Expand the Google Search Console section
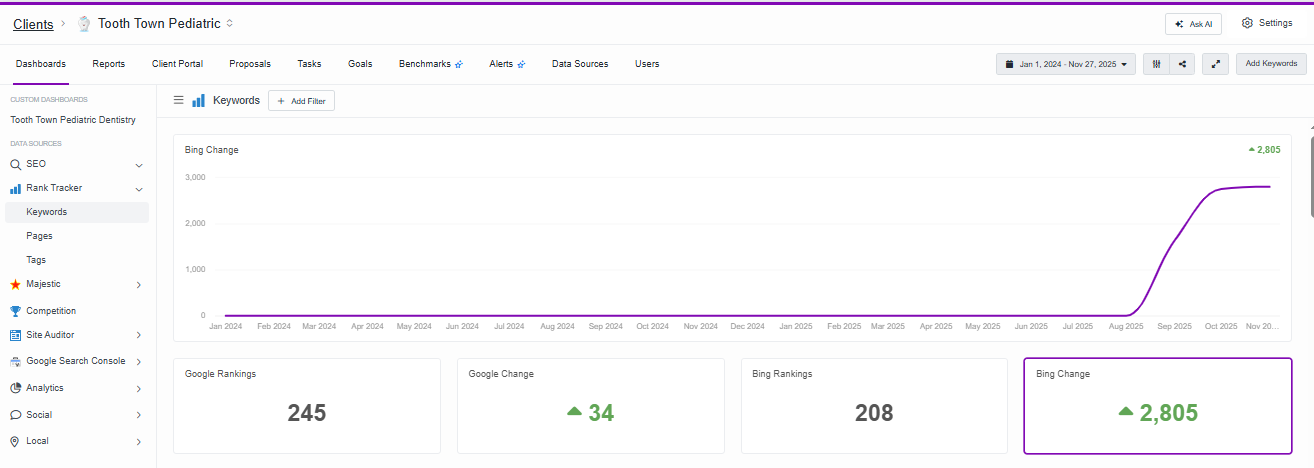1314x468 pixels. (139, 362)
